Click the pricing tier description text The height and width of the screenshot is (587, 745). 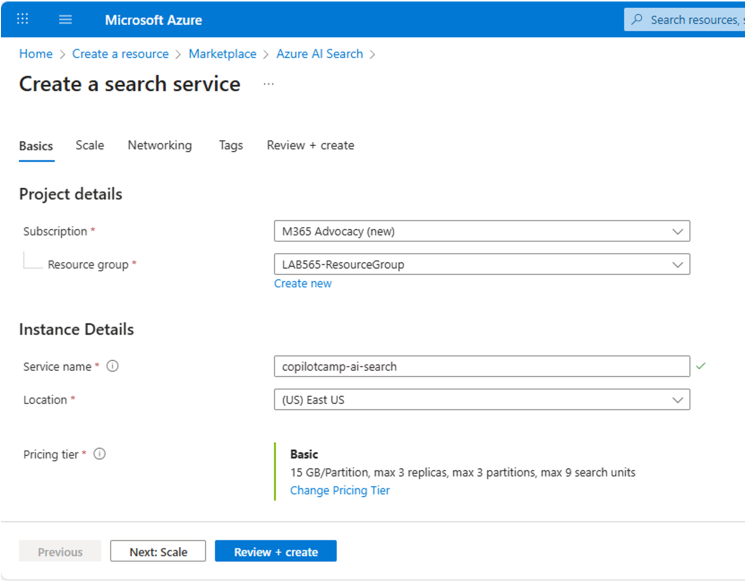[x=463, y=472]
